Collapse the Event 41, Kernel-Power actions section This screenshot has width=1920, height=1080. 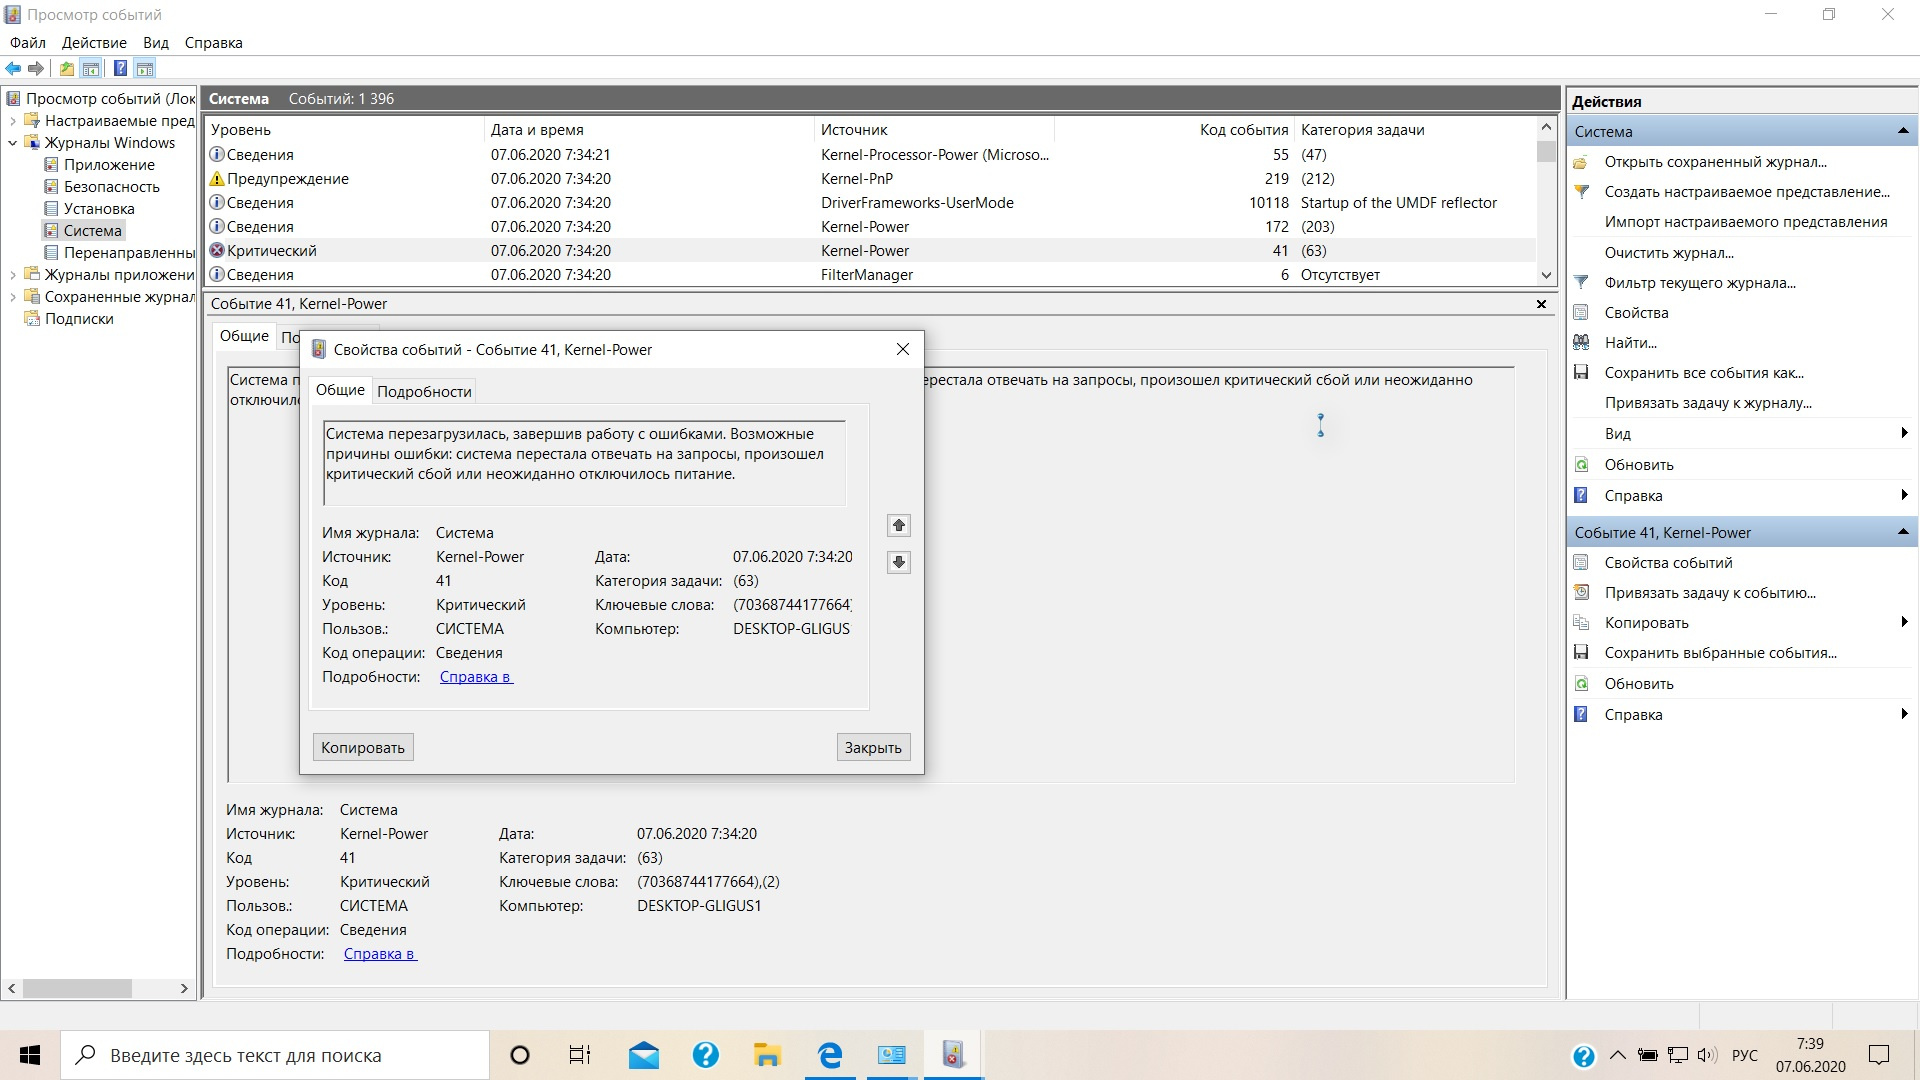(1903, 533)
